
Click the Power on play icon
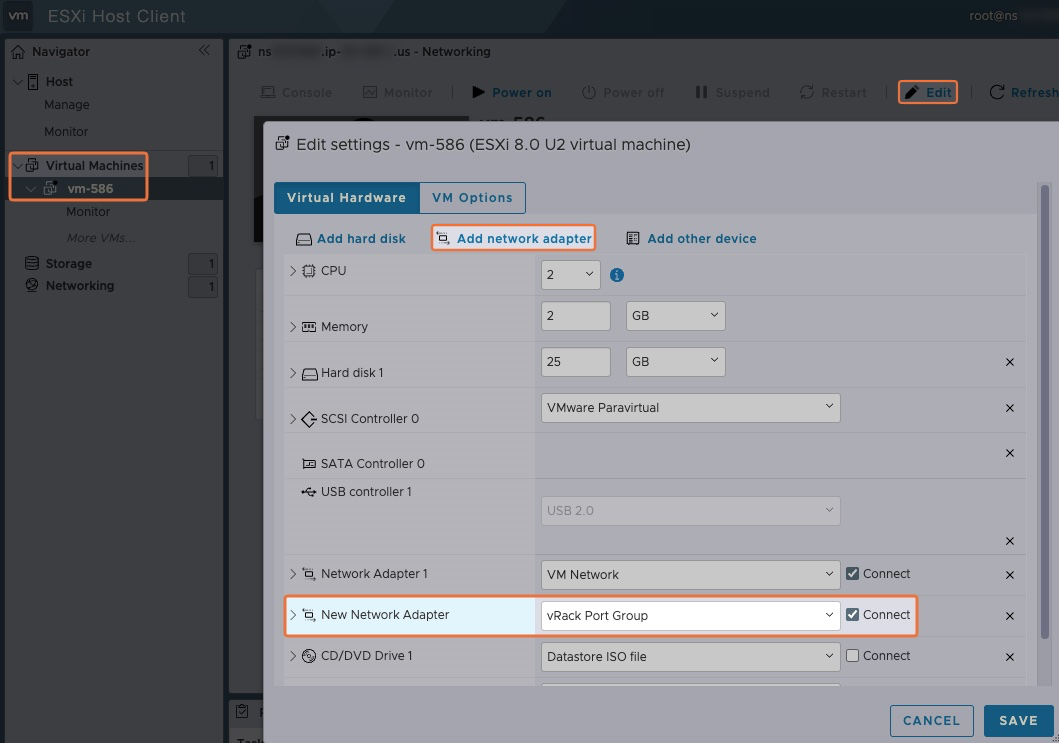(478, 92)
